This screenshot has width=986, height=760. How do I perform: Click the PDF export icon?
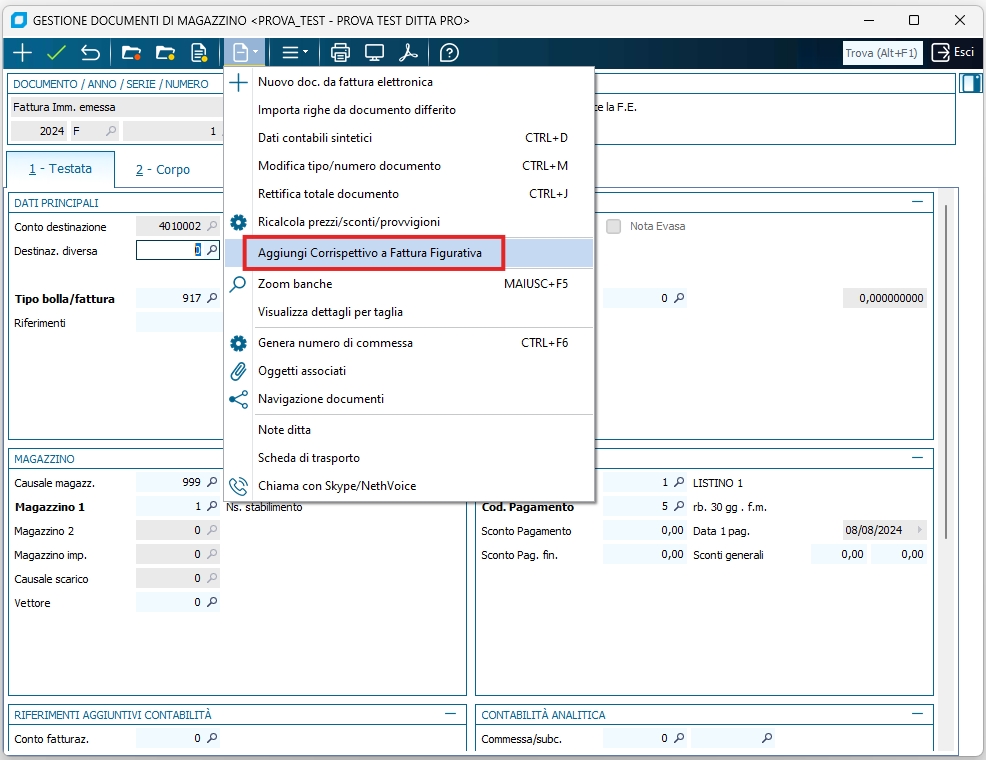[x=408, y=53]
